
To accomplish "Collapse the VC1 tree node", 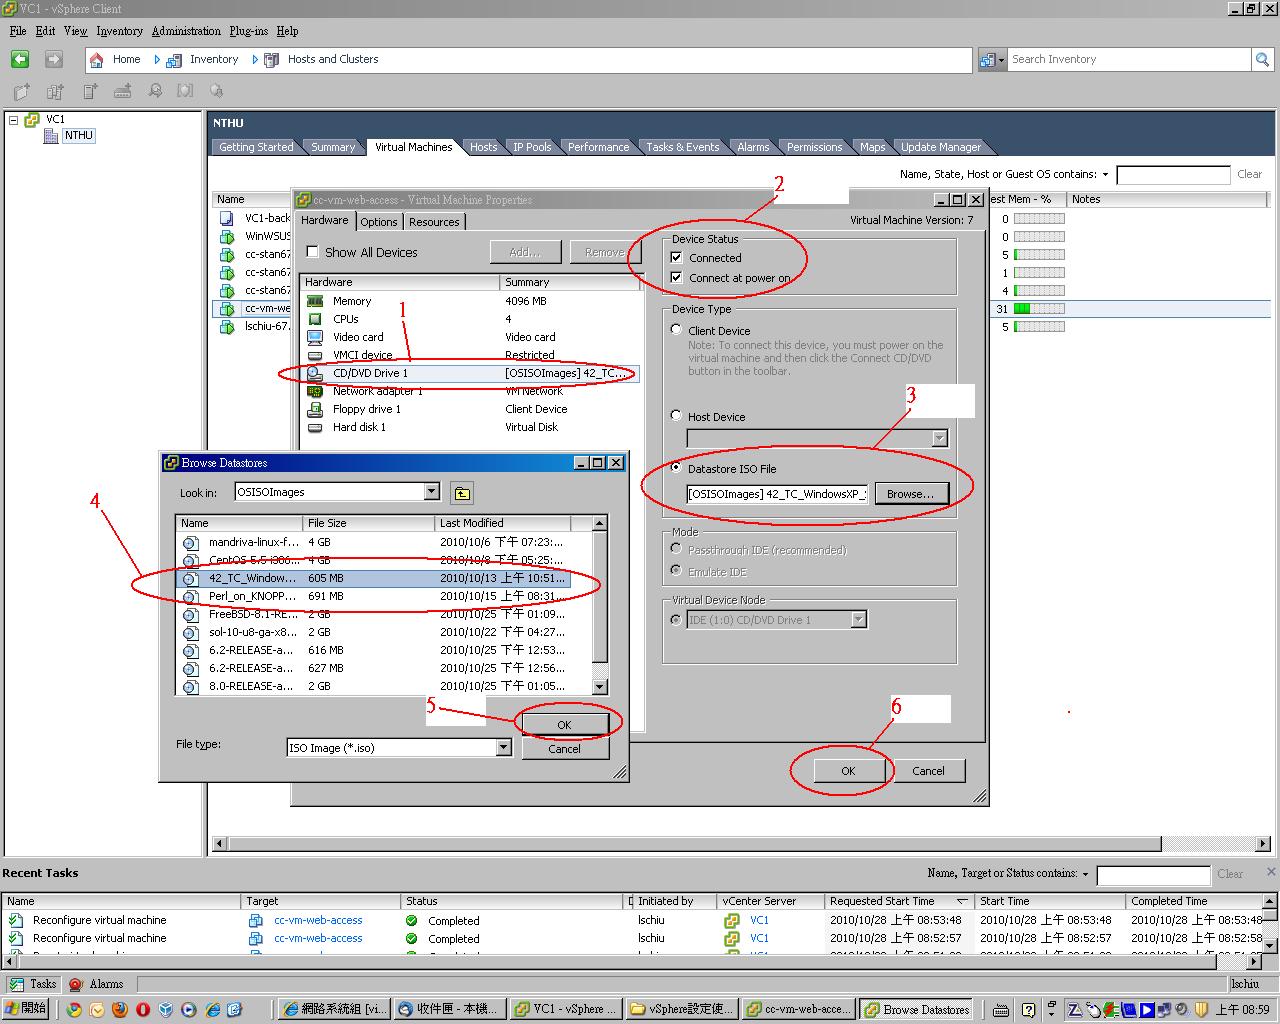I will 14,120.
